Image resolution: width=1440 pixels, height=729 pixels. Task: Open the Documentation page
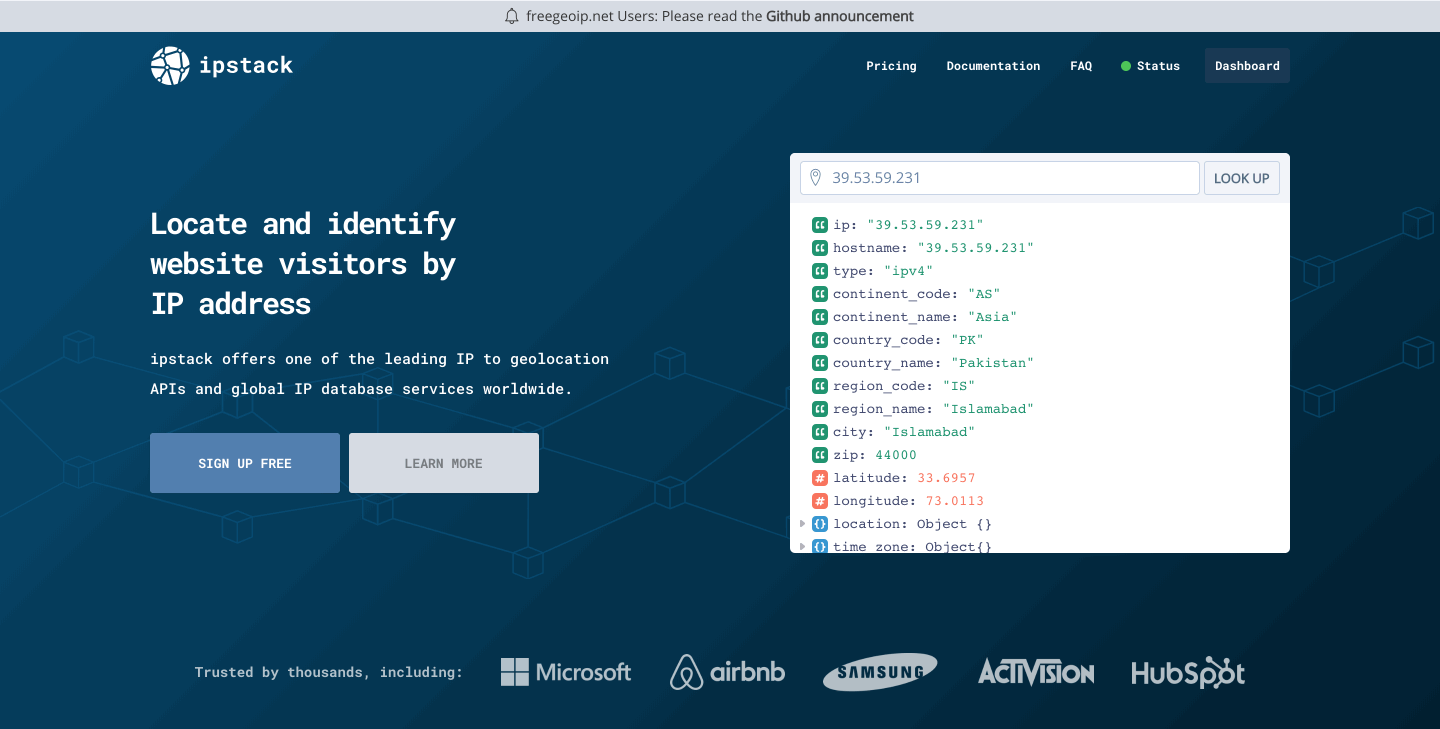(993, 66)
